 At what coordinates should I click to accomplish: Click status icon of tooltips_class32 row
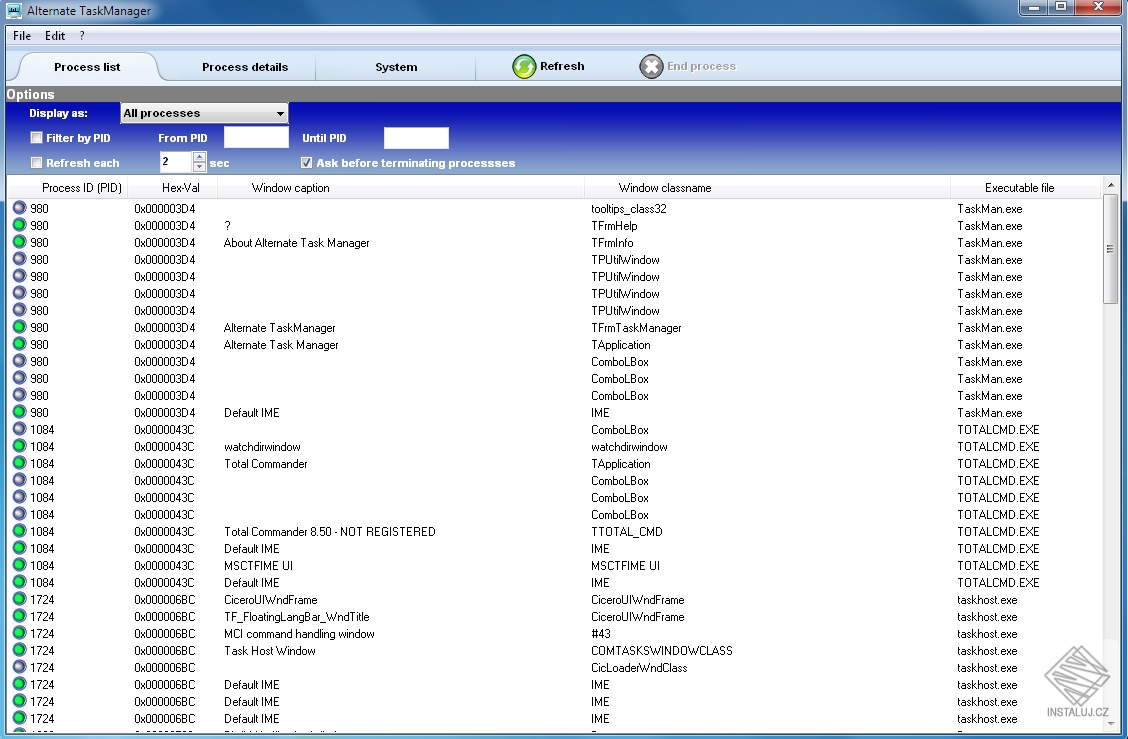pyautogui.click(x=19, y=208)
